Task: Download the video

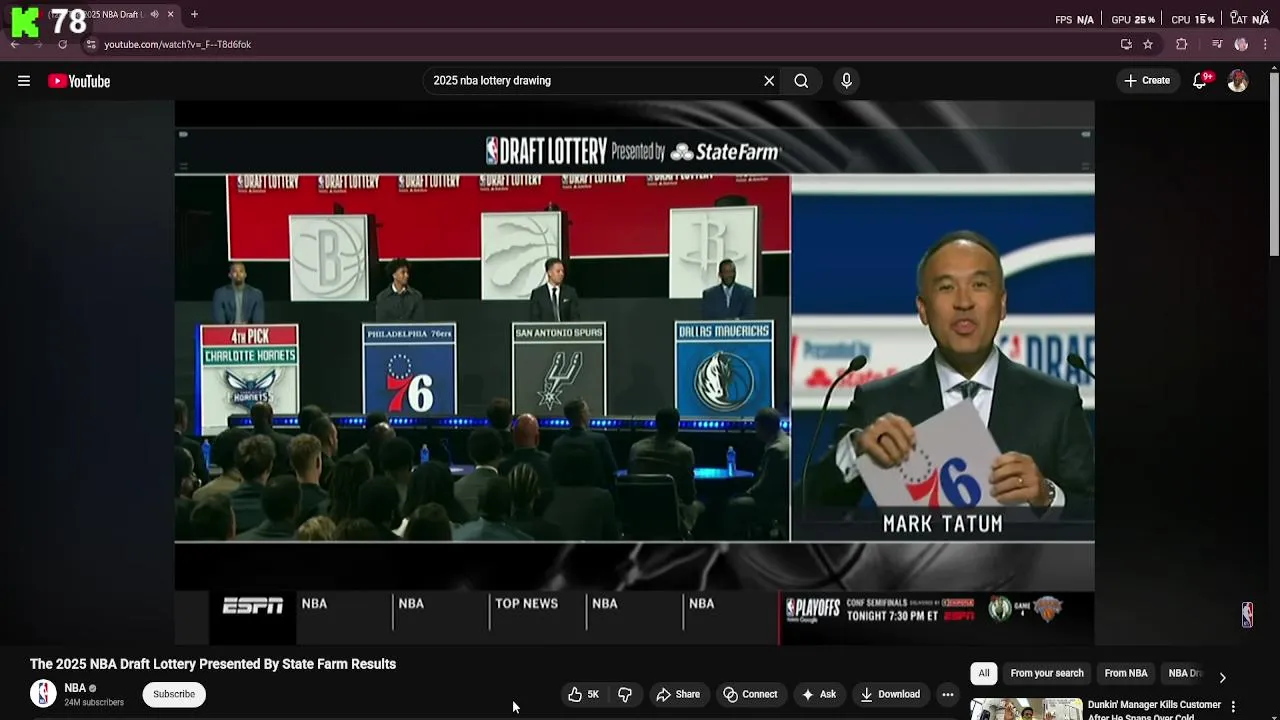Action: 890,694
